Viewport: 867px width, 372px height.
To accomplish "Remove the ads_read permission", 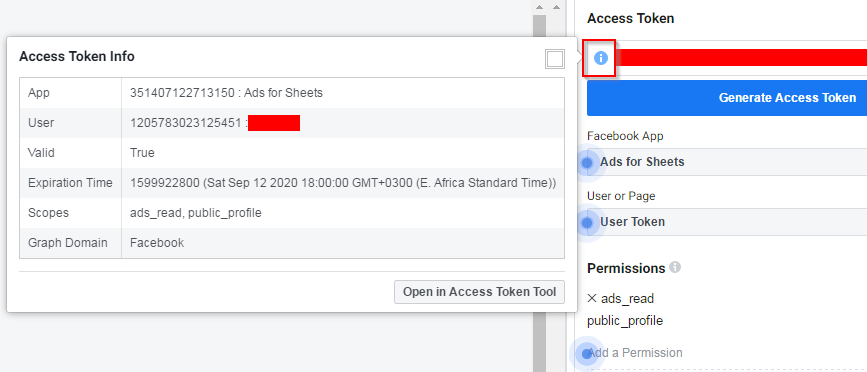I will coord(592,298).
